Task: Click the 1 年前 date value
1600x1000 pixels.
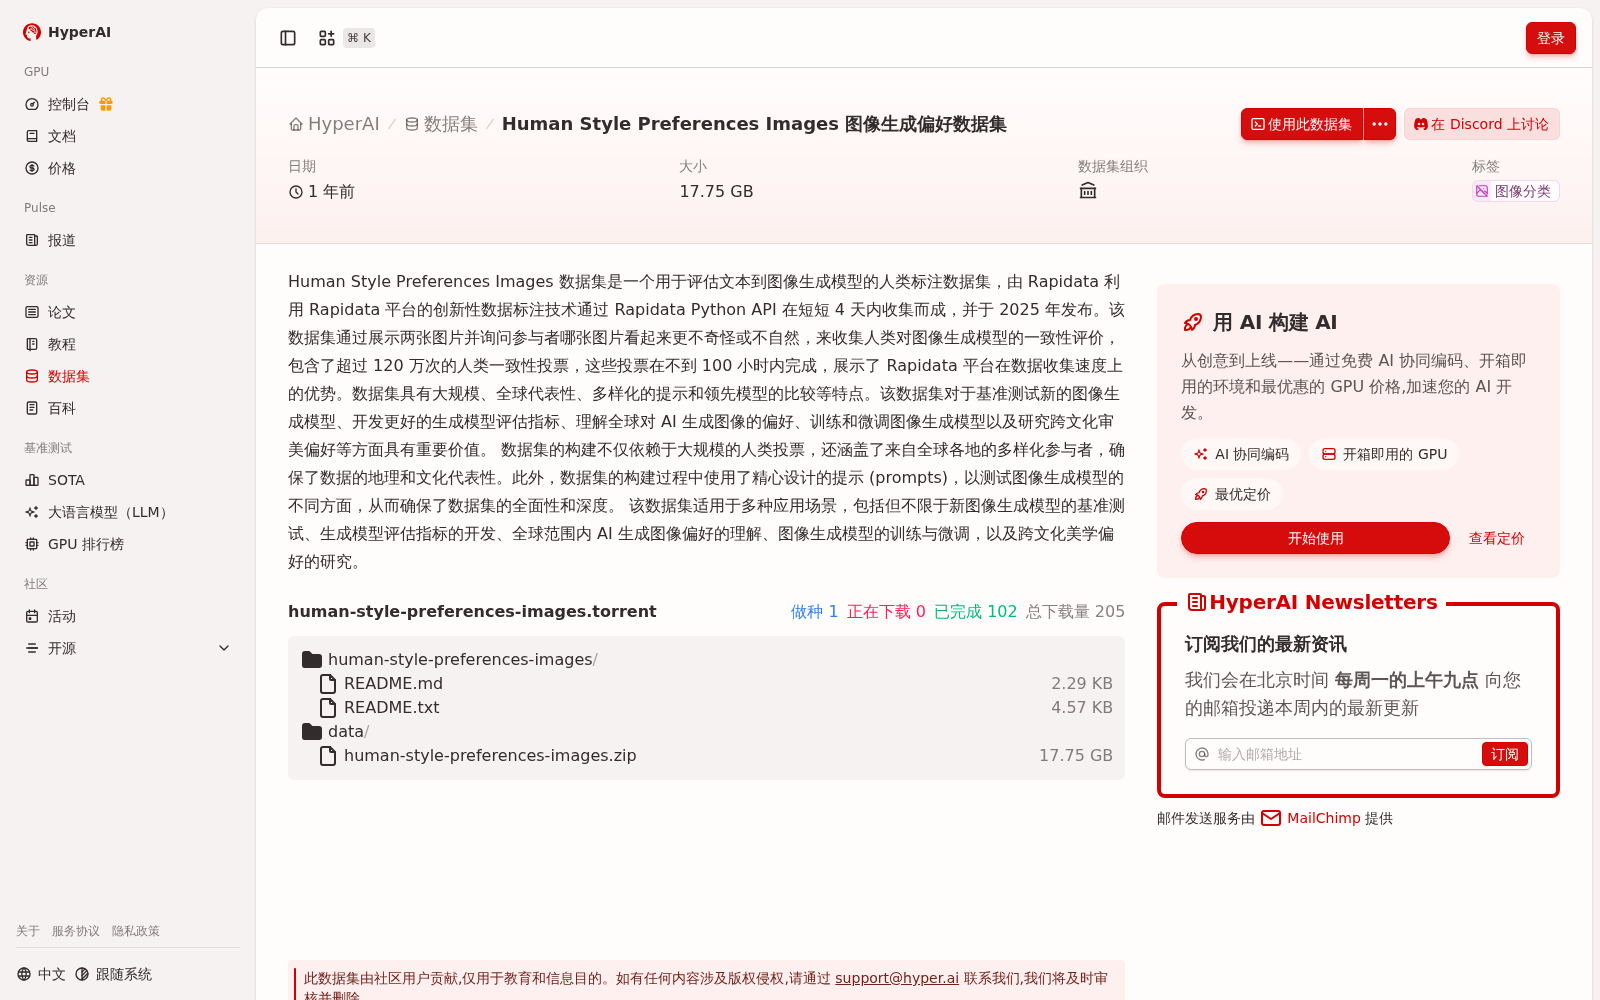Action: pos(322,191)
